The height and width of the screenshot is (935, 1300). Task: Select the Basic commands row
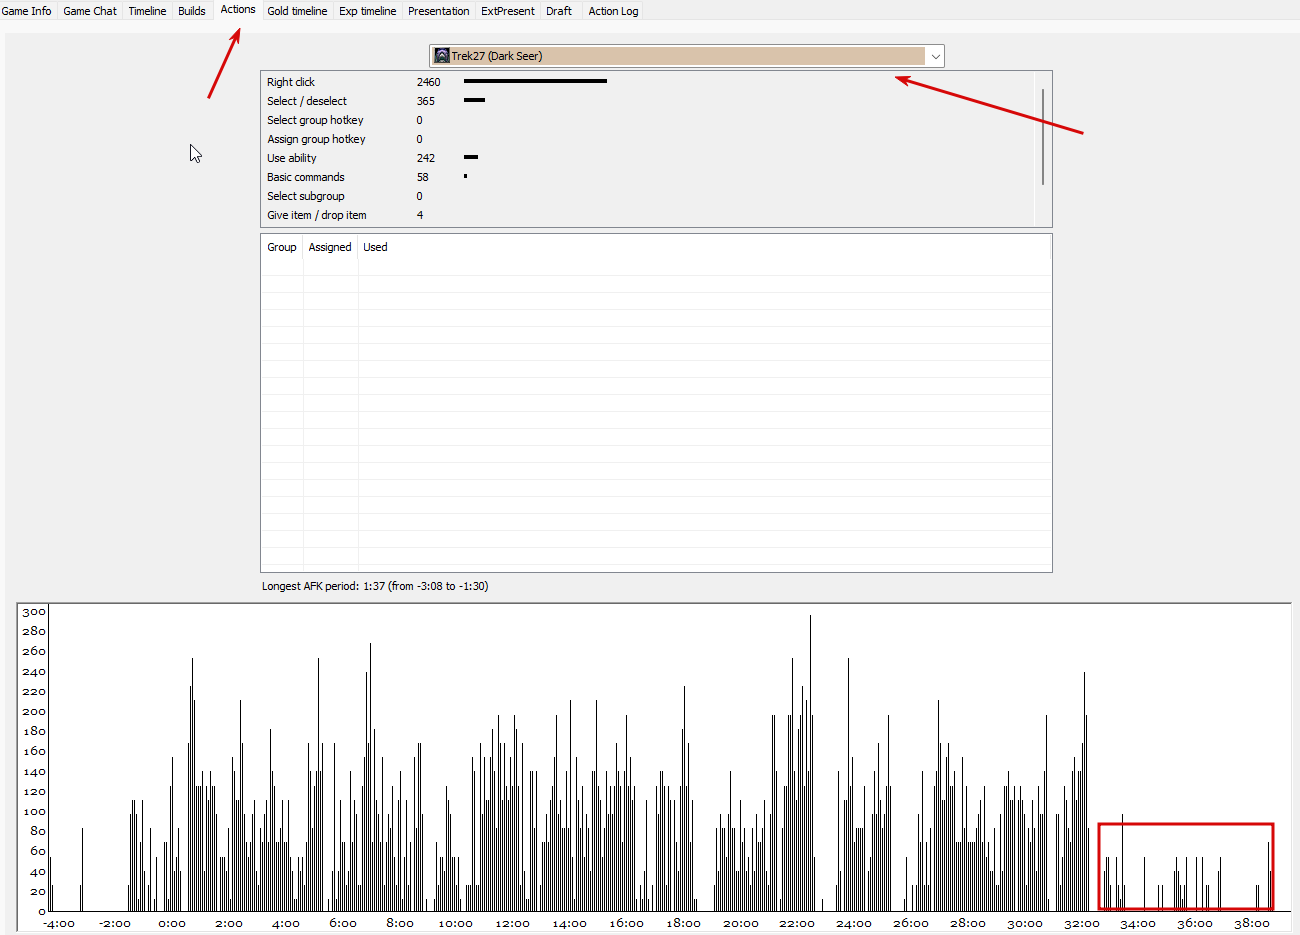pyautogui.click(x=647, y=177)
